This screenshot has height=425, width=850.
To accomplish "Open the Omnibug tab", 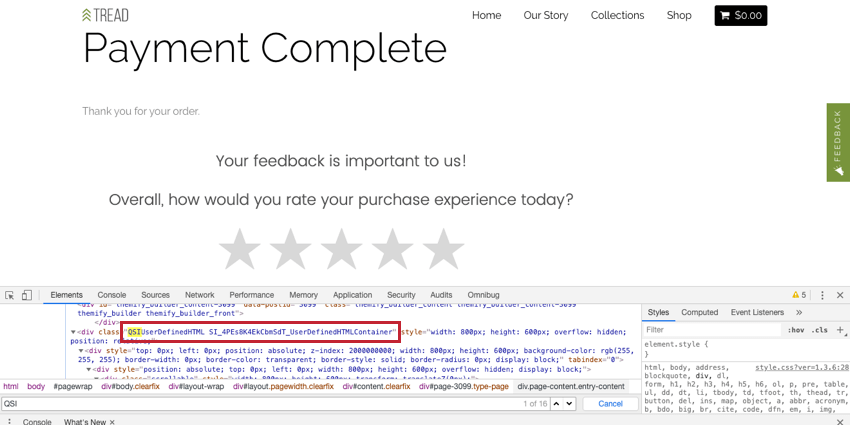I will [484, 295].
